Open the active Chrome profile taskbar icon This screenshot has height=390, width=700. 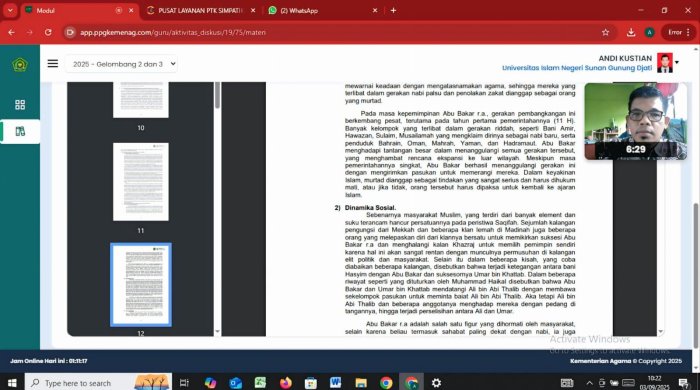coord(412,383)
